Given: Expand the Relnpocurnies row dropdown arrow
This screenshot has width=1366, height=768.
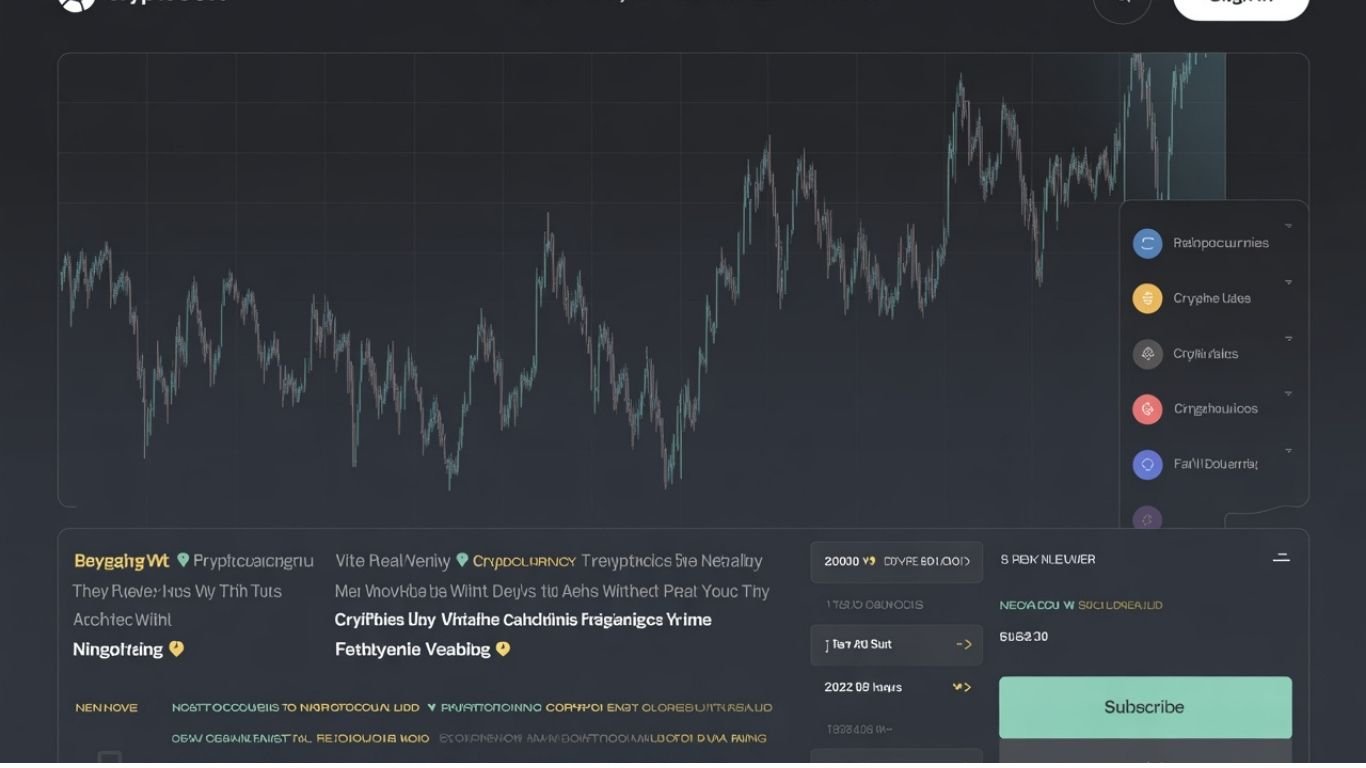Looking at the screenshot, I should [1288, 227].
